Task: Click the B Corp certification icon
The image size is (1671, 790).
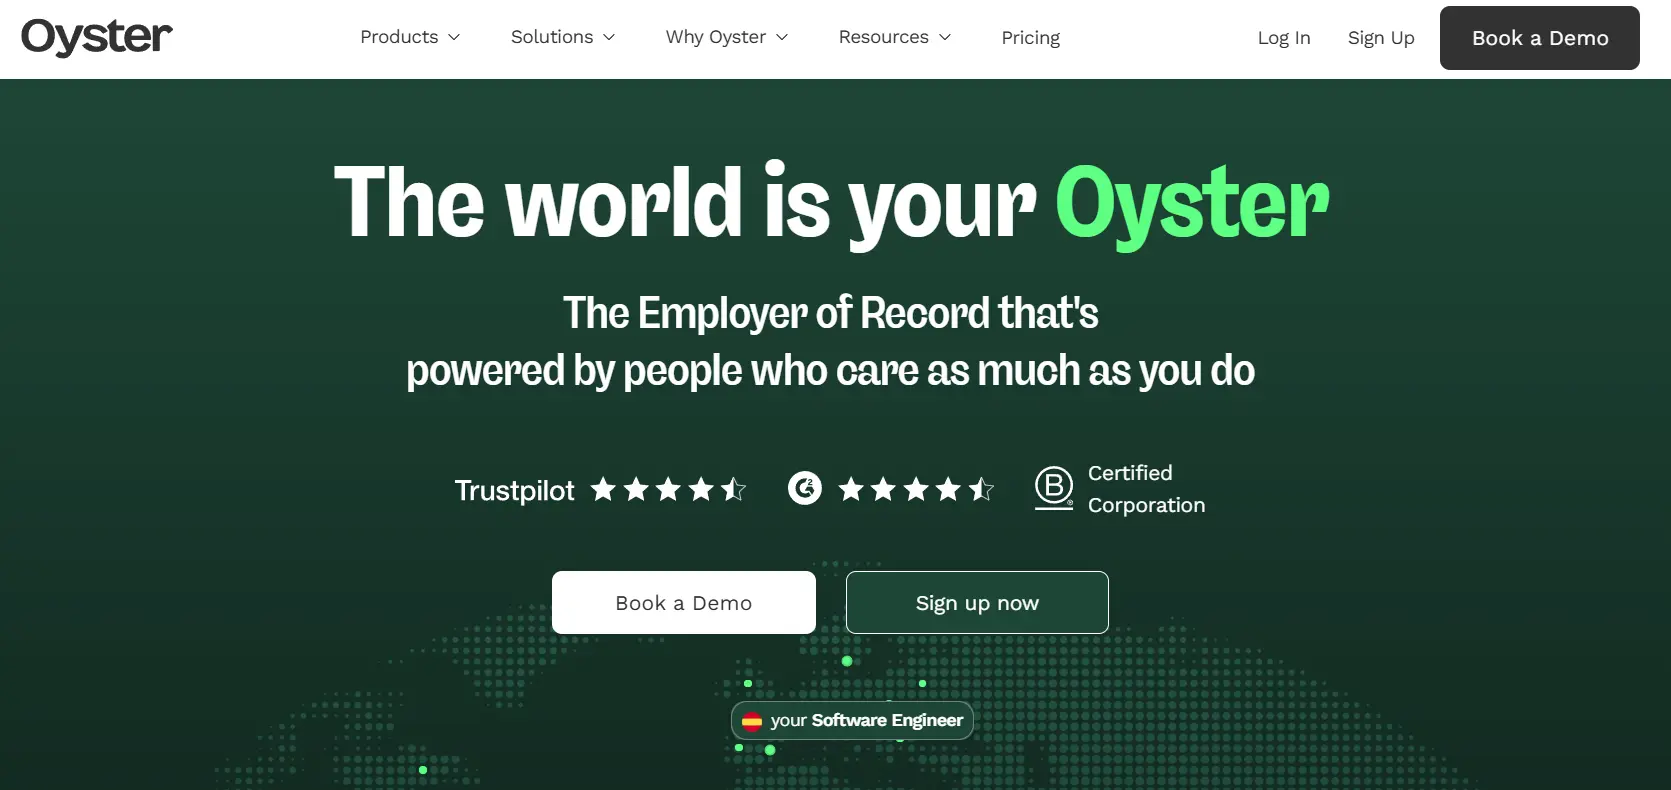Action: (1053, 488)
